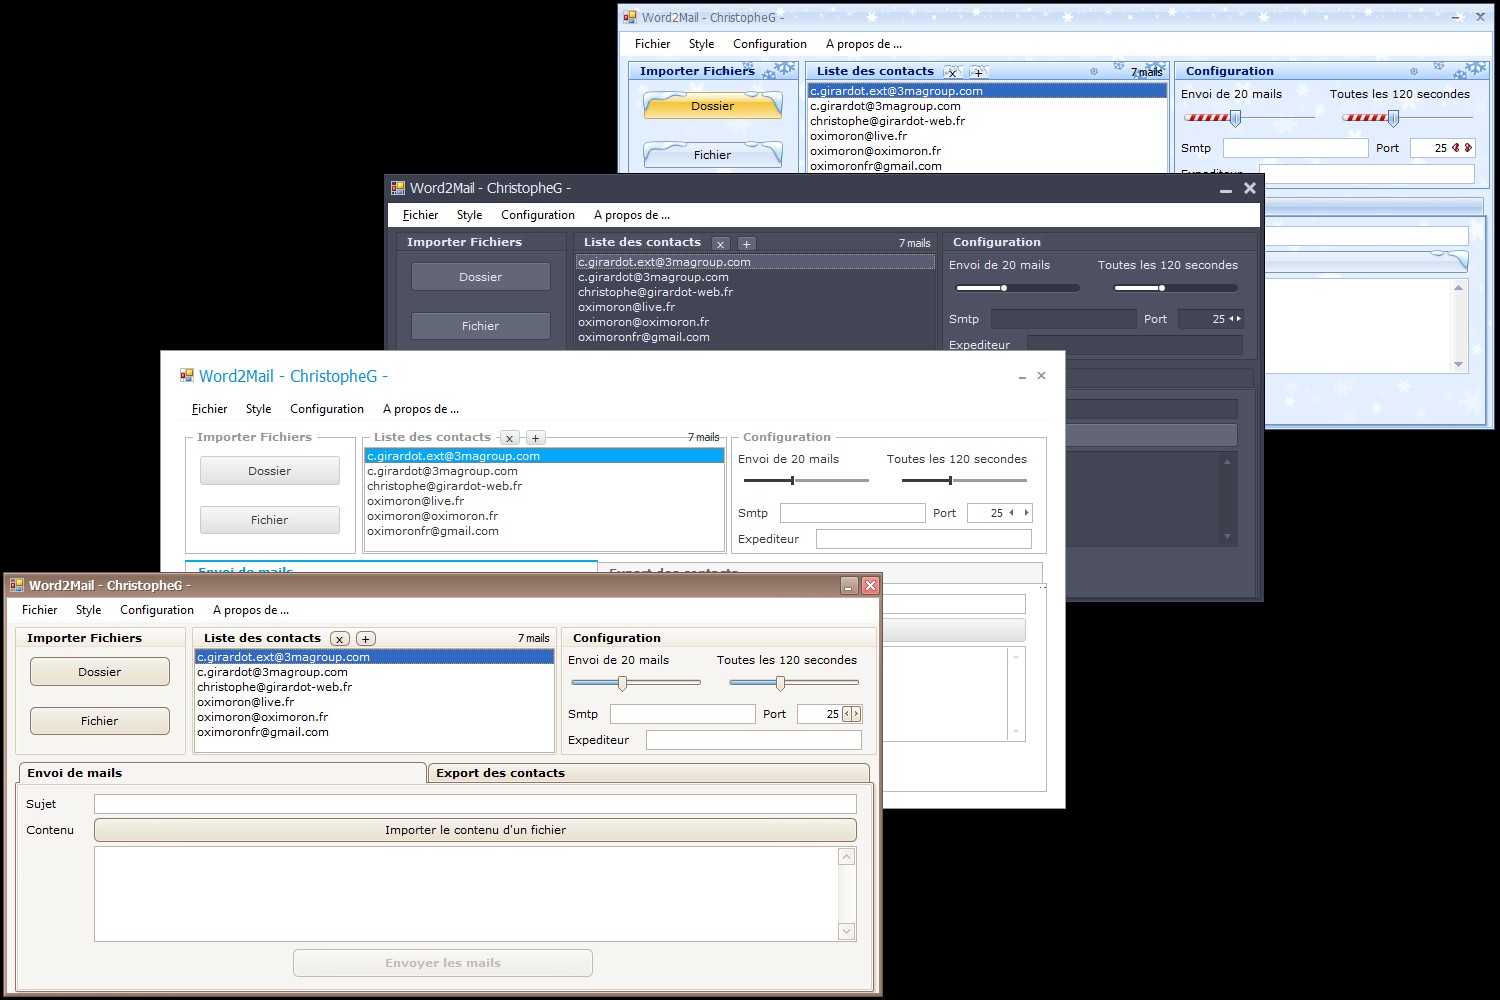Open Configuration menu in beige window
The height and width of the screenshot is (1000, 1500).
tap(157, 610)
